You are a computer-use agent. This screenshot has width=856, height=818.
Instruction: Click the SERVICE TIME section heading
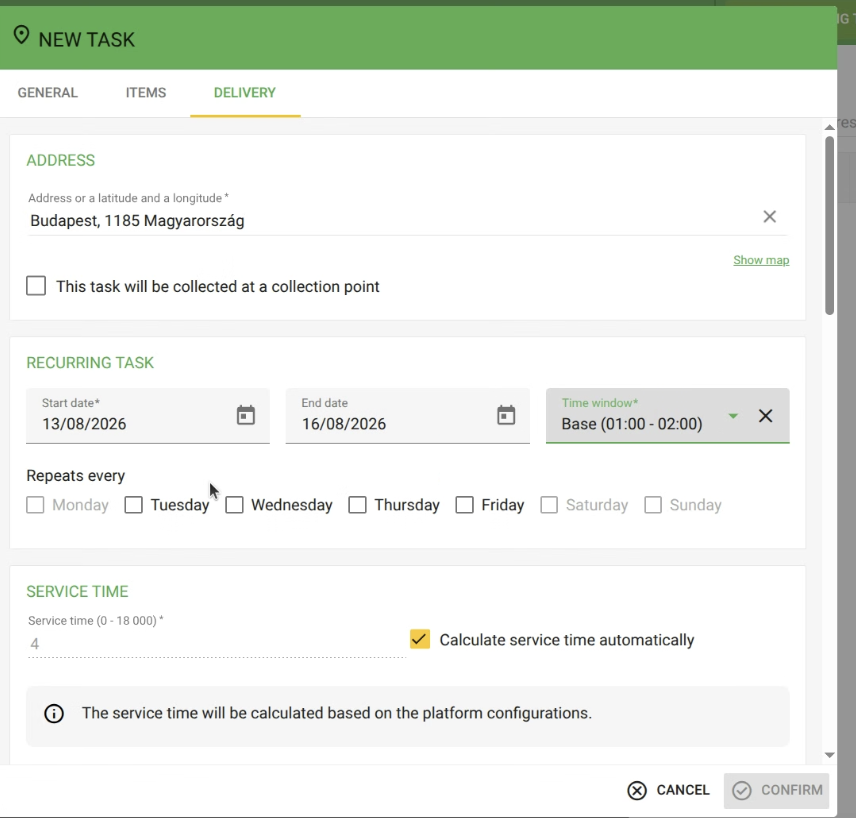click(x=78, y=591)
